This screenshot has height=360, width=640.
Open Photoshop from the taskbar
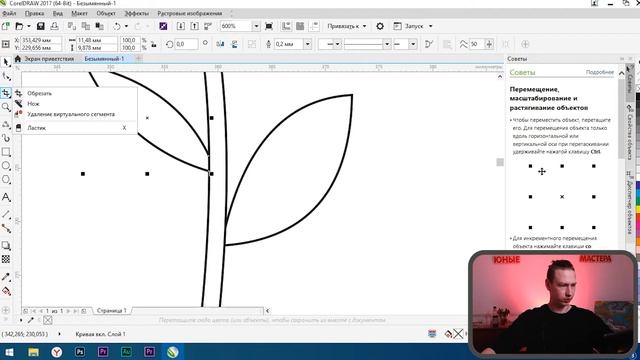pyautogui.click(x=80, y=352)
